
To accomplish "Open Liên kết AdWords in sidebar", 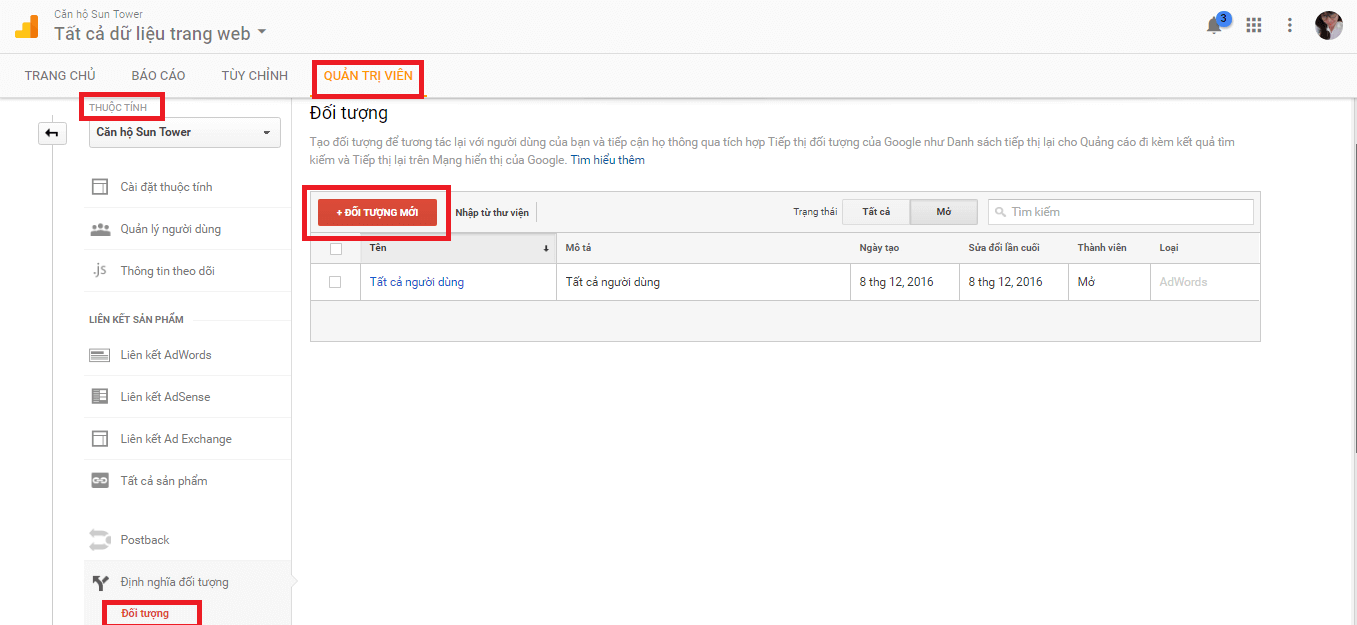I will point(166,355).
